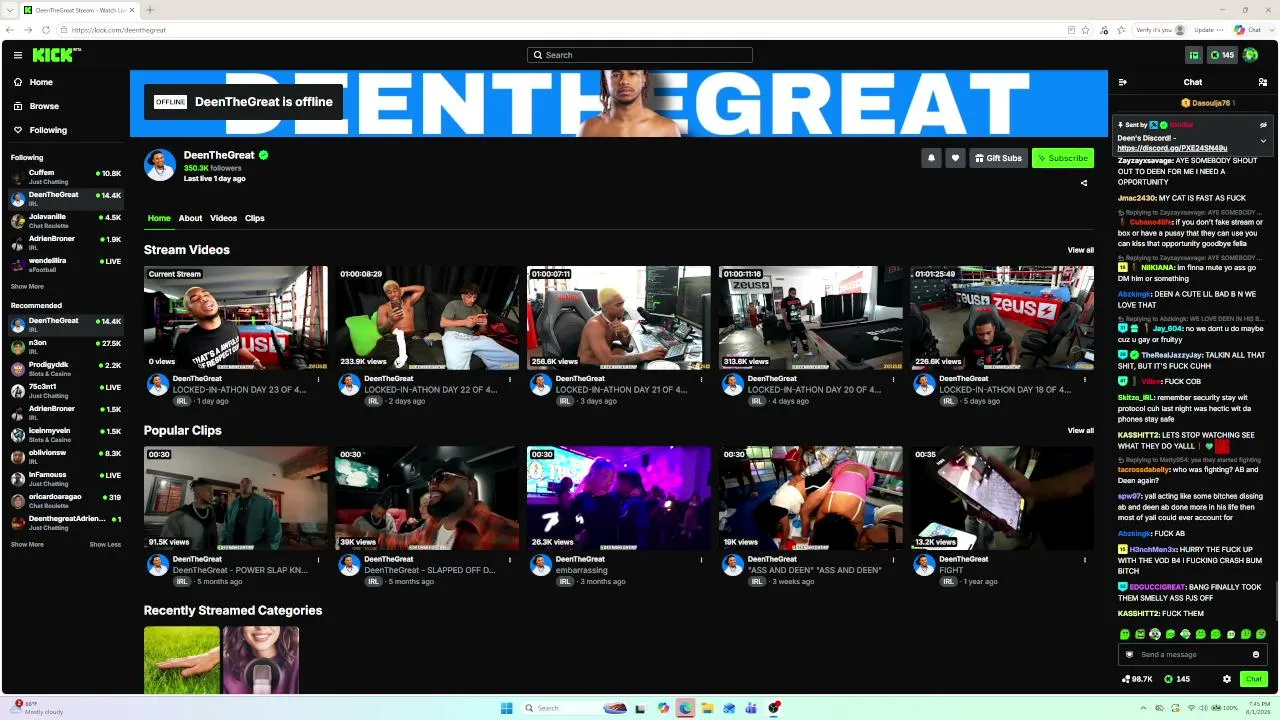Click the first green quick emote

tap(1125, 634)
